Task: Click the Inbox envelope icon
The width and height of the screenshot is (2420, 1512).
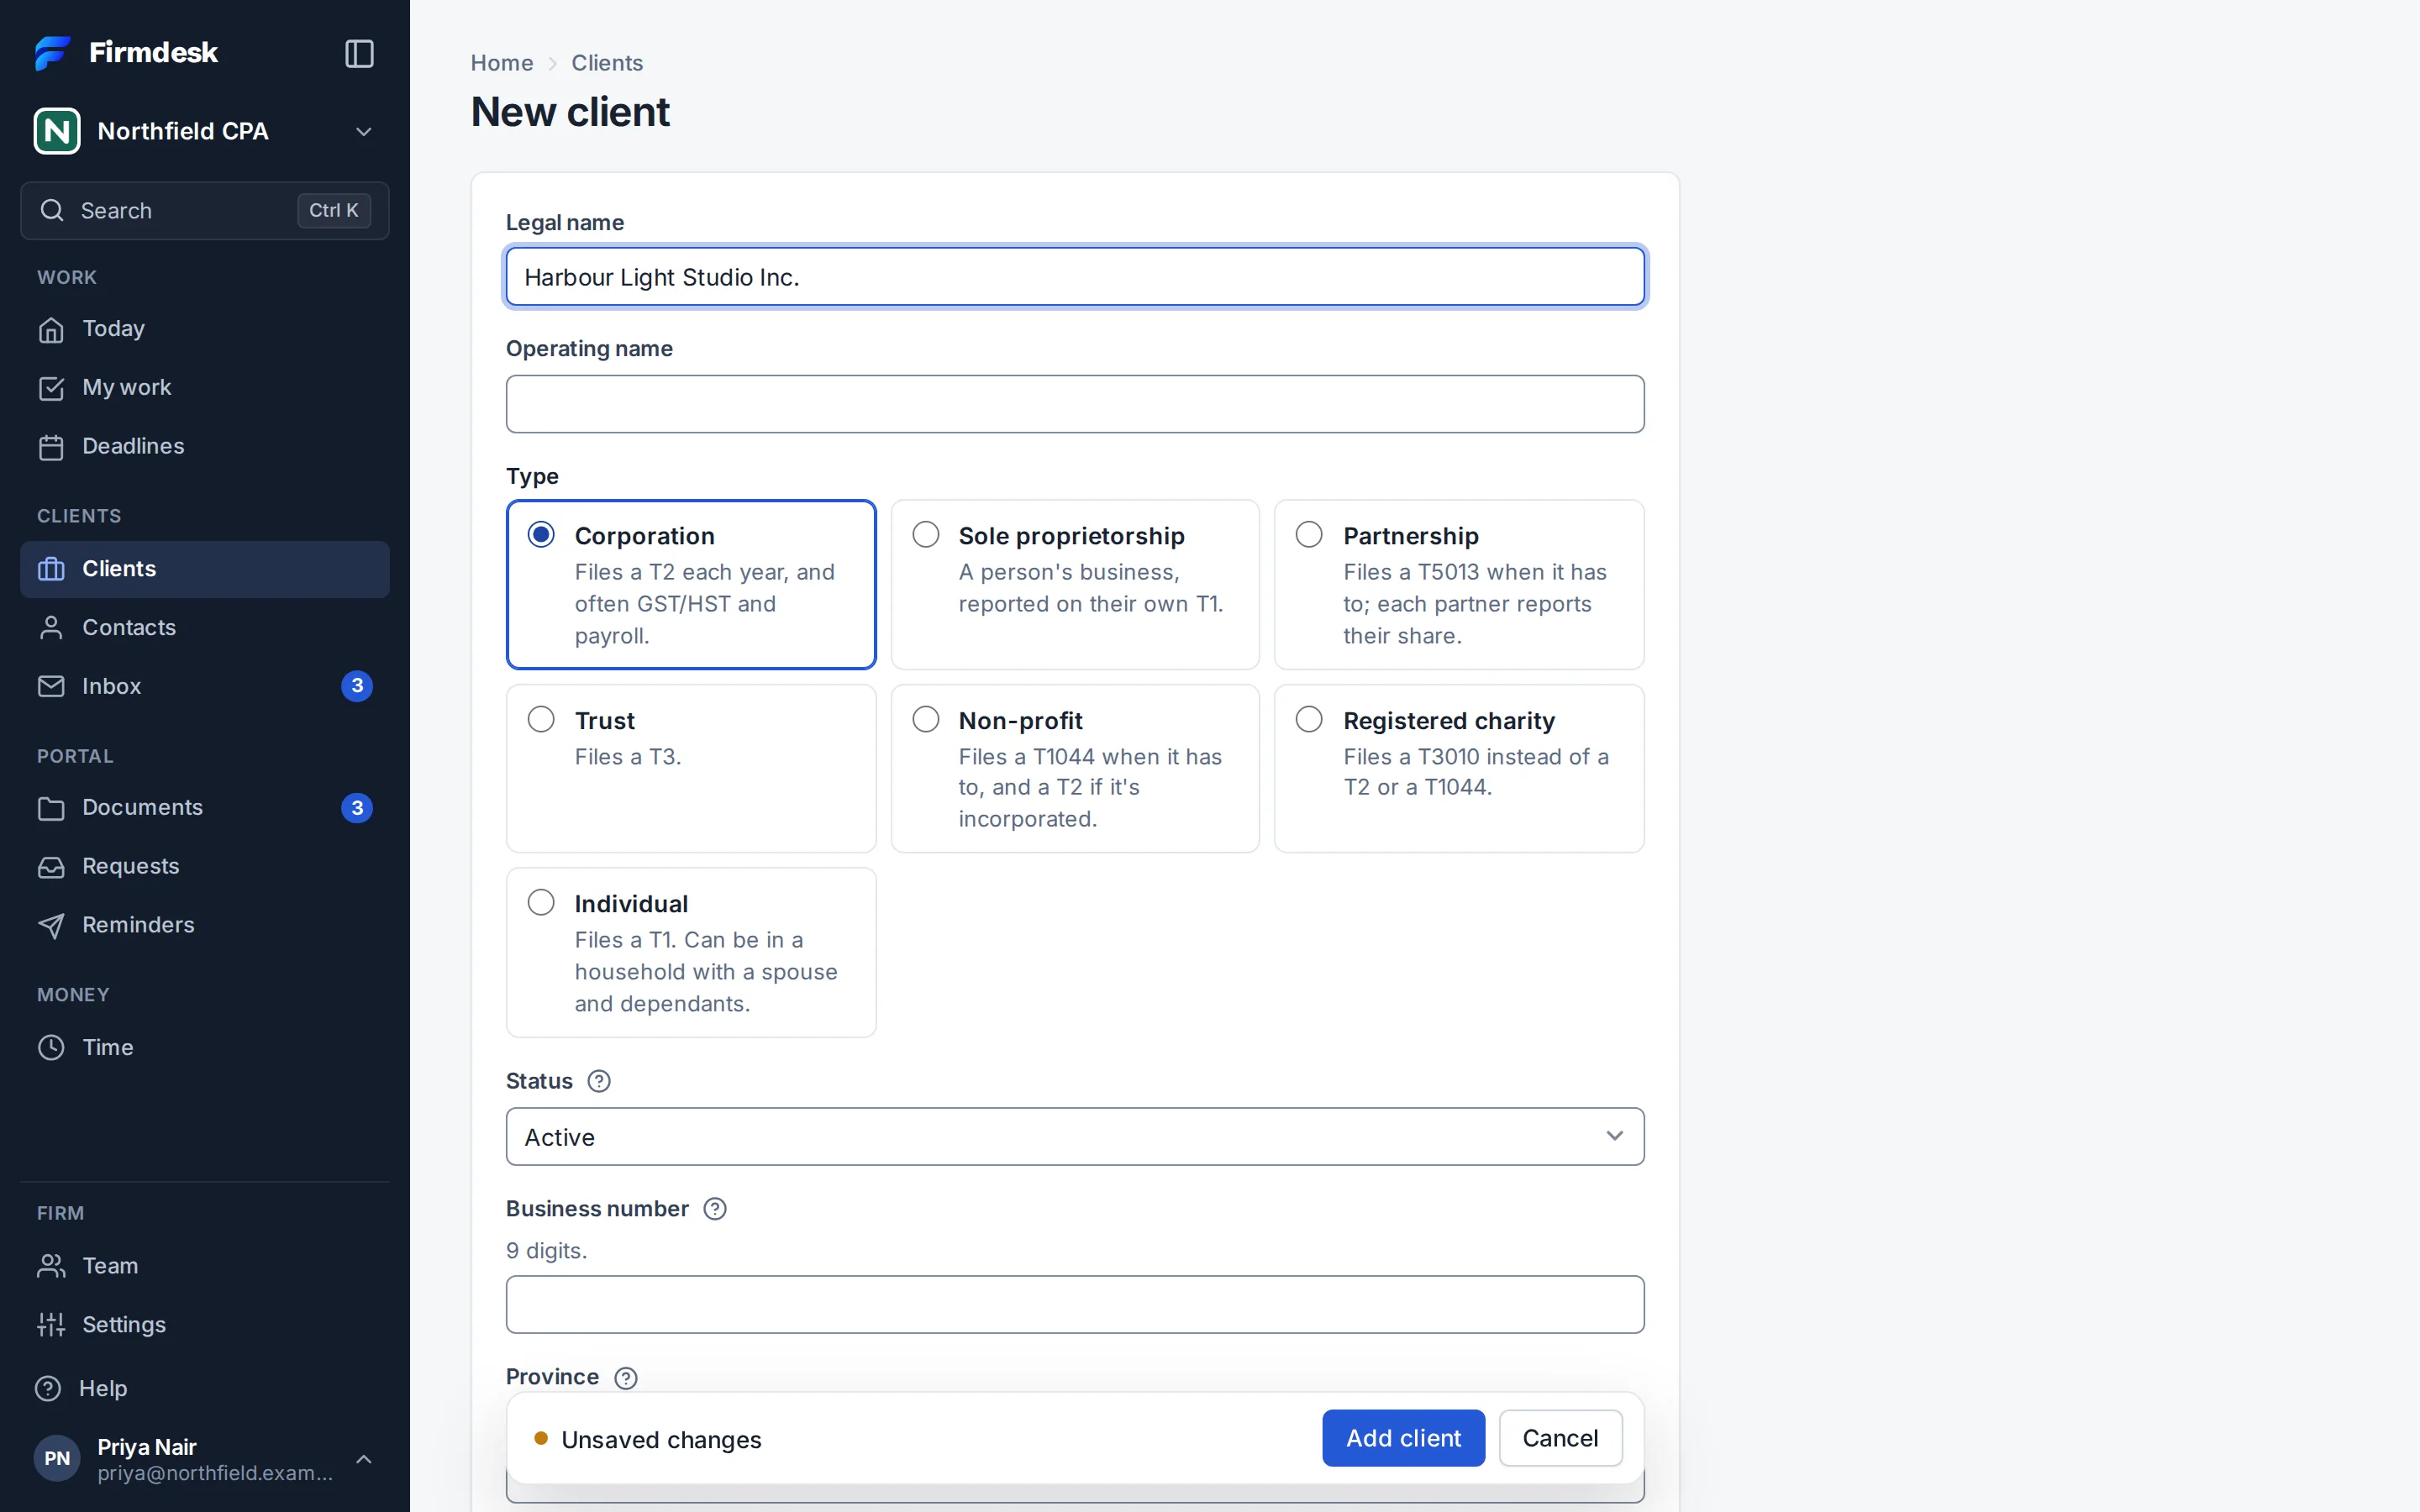Action: [x=51, y=687]
